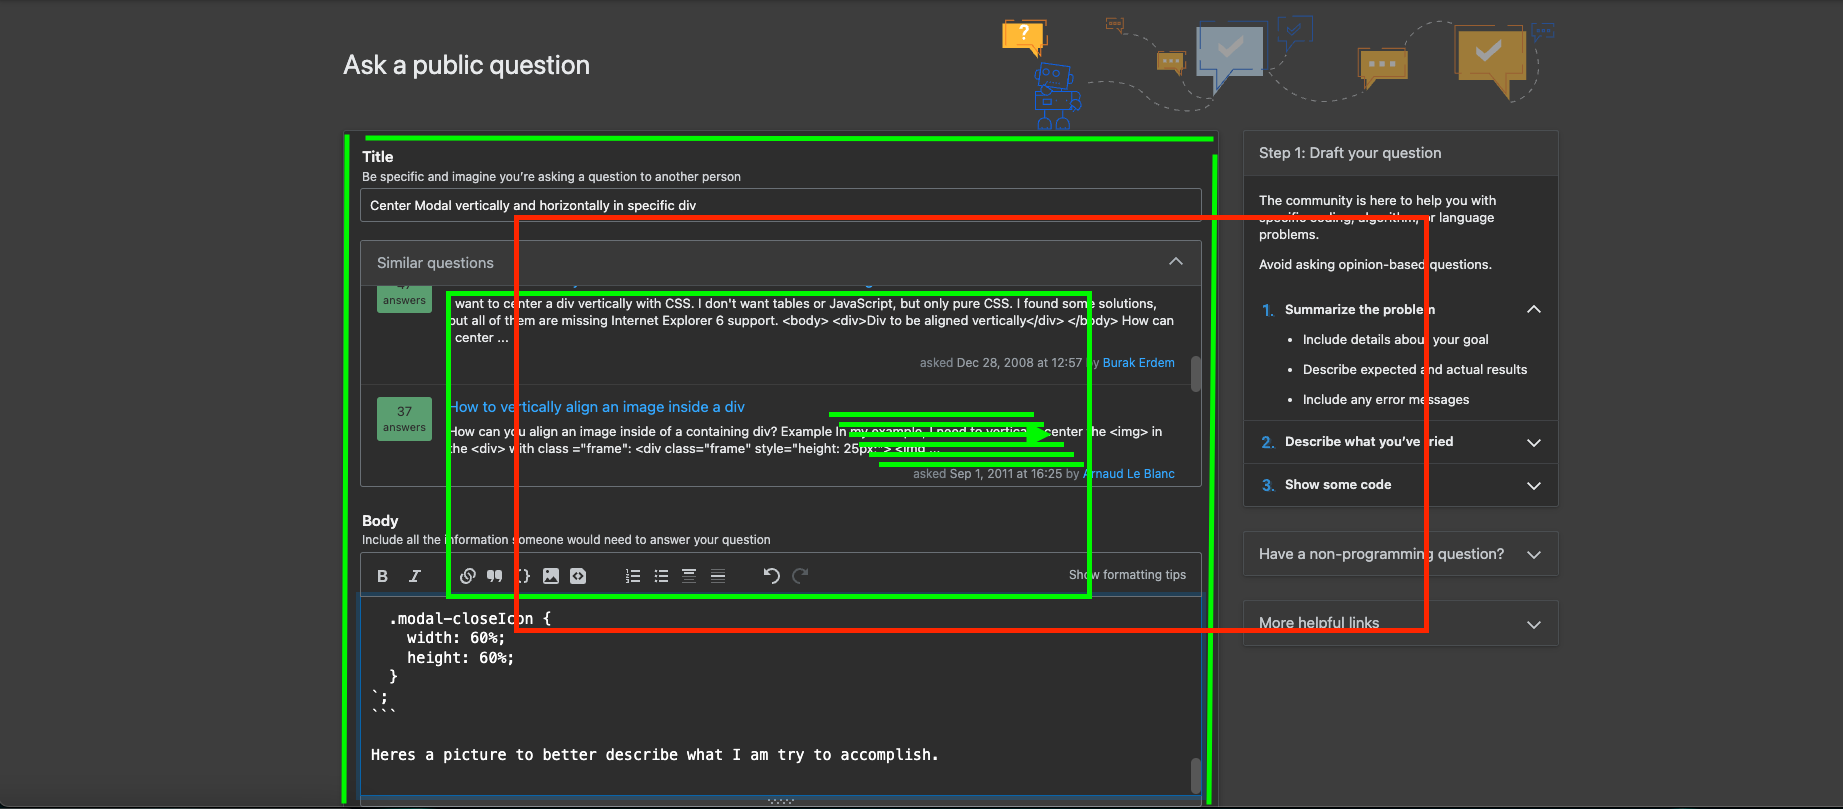Insert a hyperlink with the link icon
The height and width of the screenshot is (809, 1843).
[x=468, y=576]
